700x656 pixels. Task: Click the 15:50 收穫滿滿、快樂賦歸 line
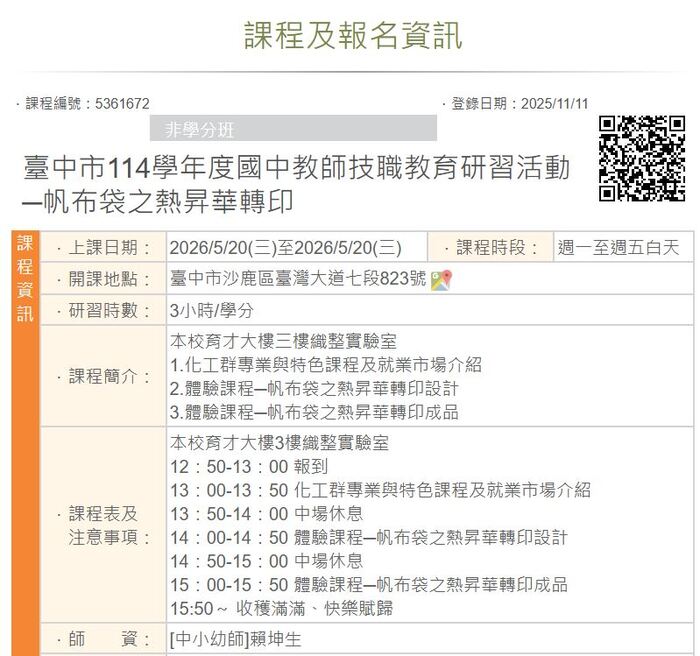coord(281,608)
